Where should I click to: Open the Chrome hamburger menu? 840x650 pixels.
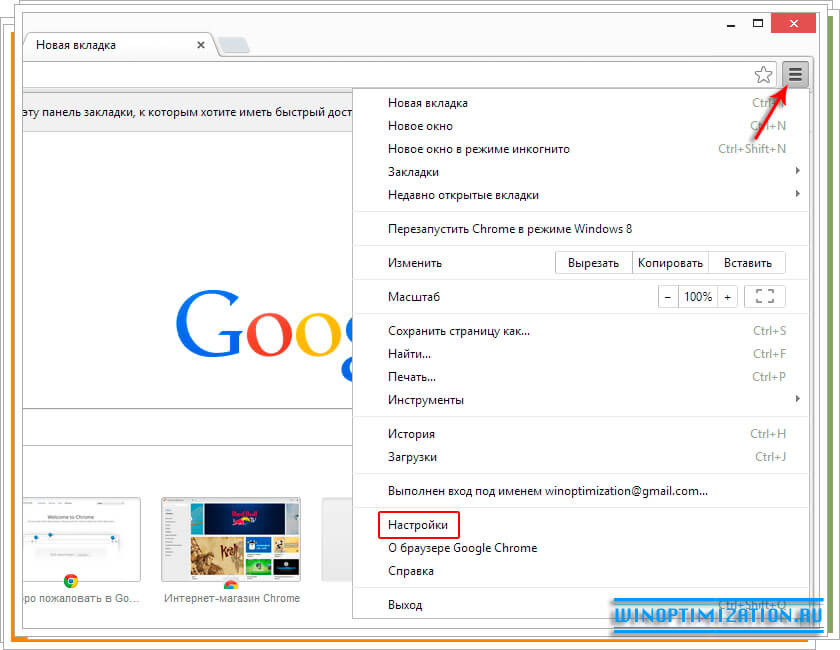[795, 74]
